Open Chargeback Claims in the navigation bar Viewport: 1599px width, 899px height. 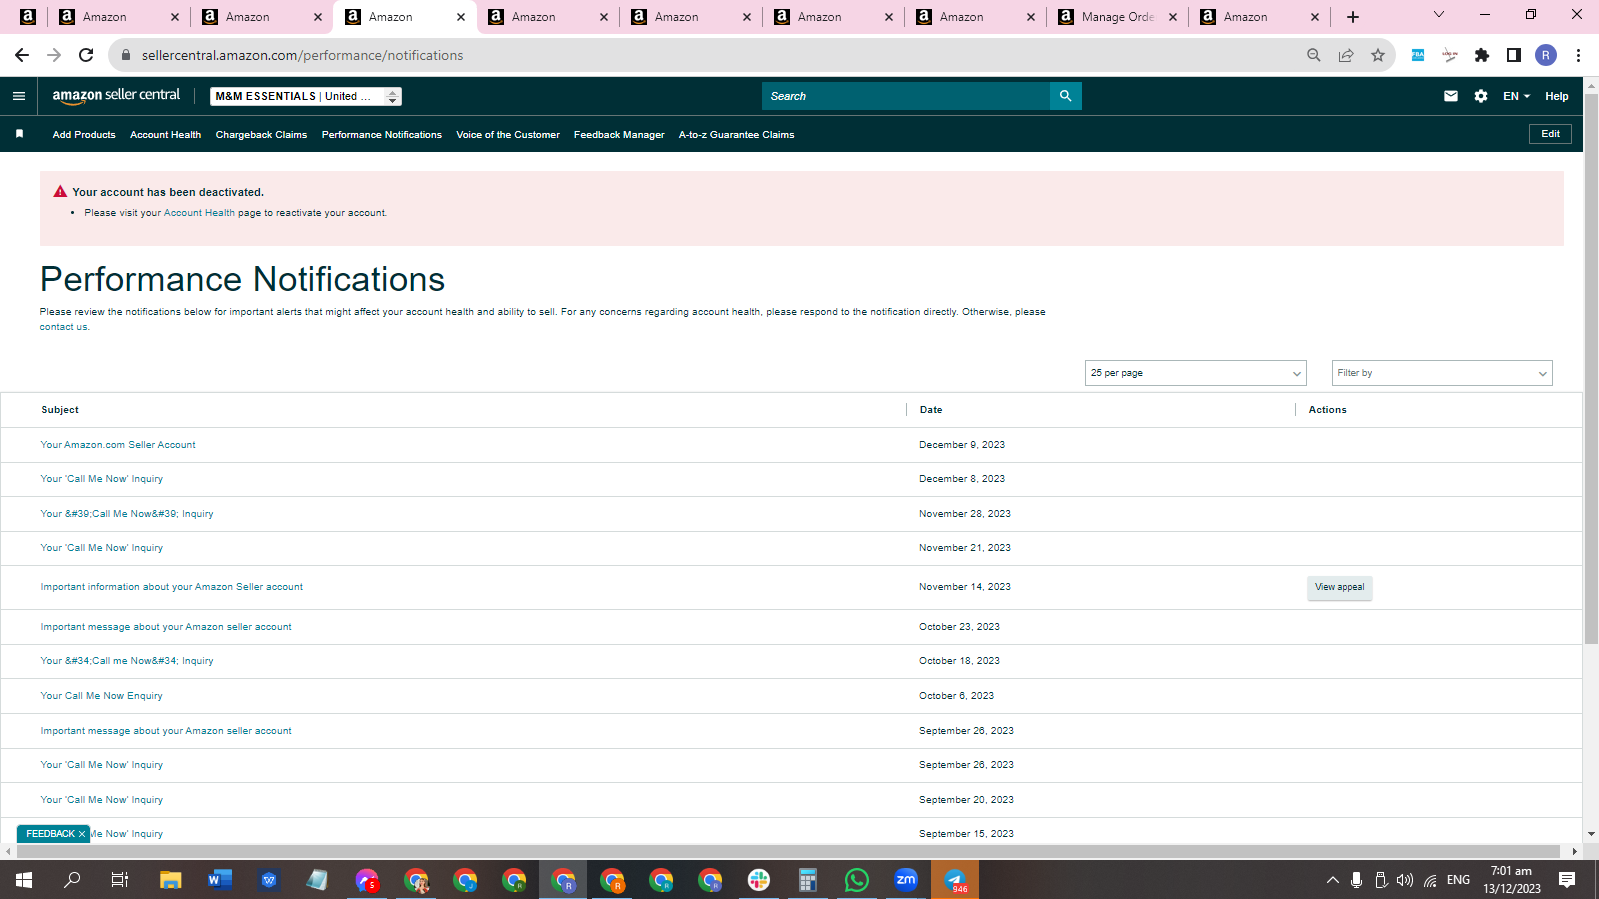[261, 135]
